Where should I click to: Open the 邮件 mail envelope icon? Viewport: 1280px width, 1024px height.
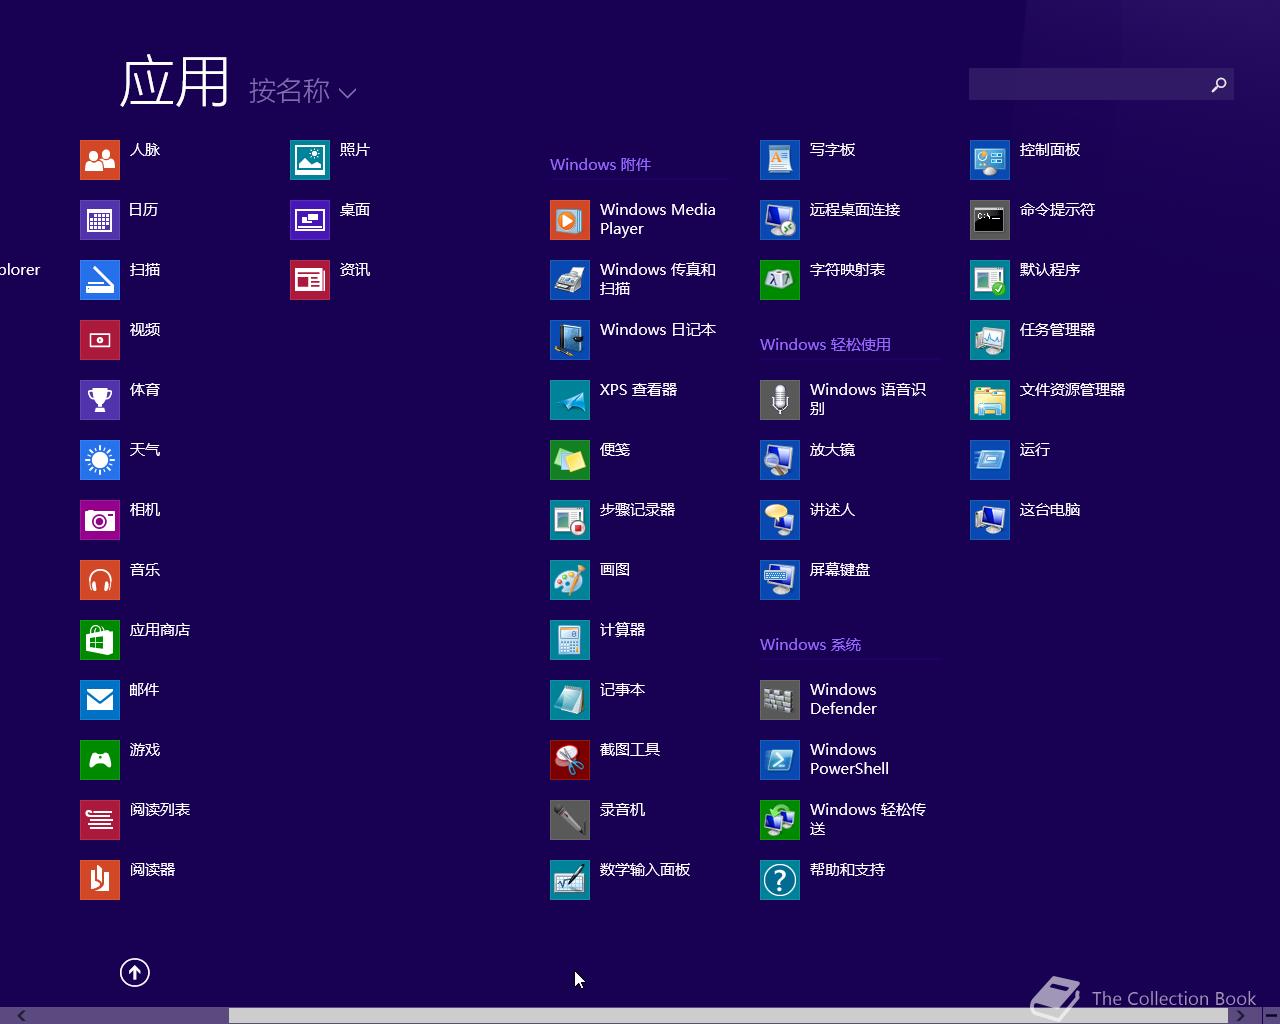coord(100,700)
